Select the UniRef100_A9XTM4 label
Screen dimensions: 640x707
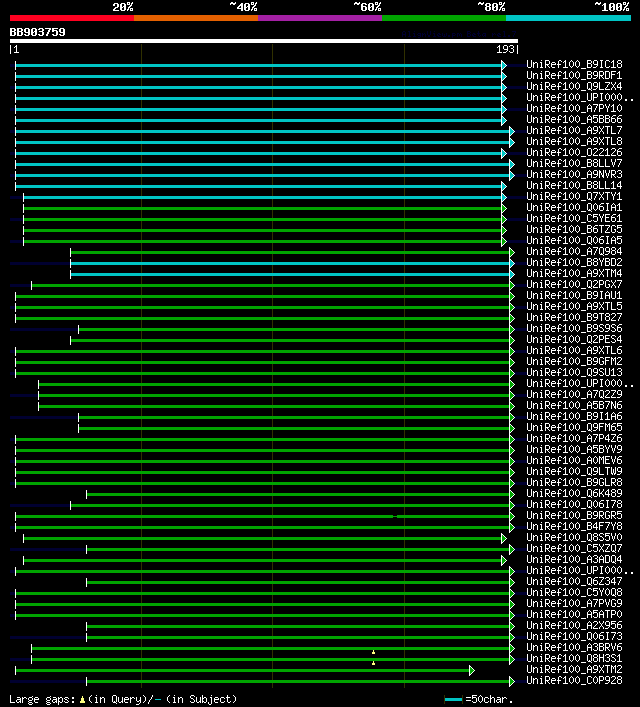(574, 274)
